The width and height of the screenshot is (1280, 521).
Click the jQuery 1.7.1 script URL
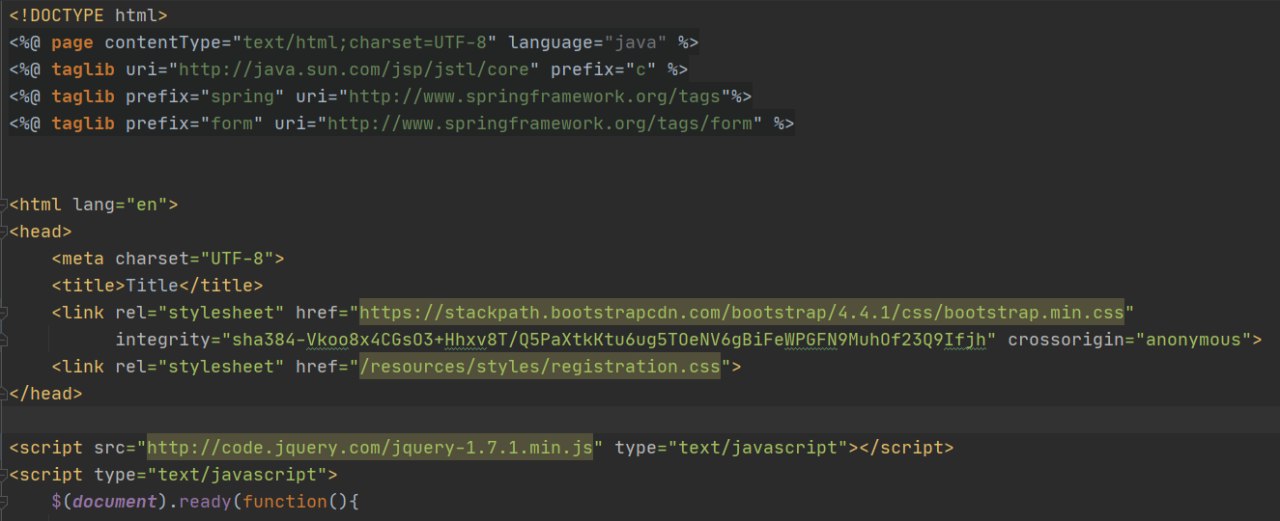pyautogui.click(x=370, y=447)
